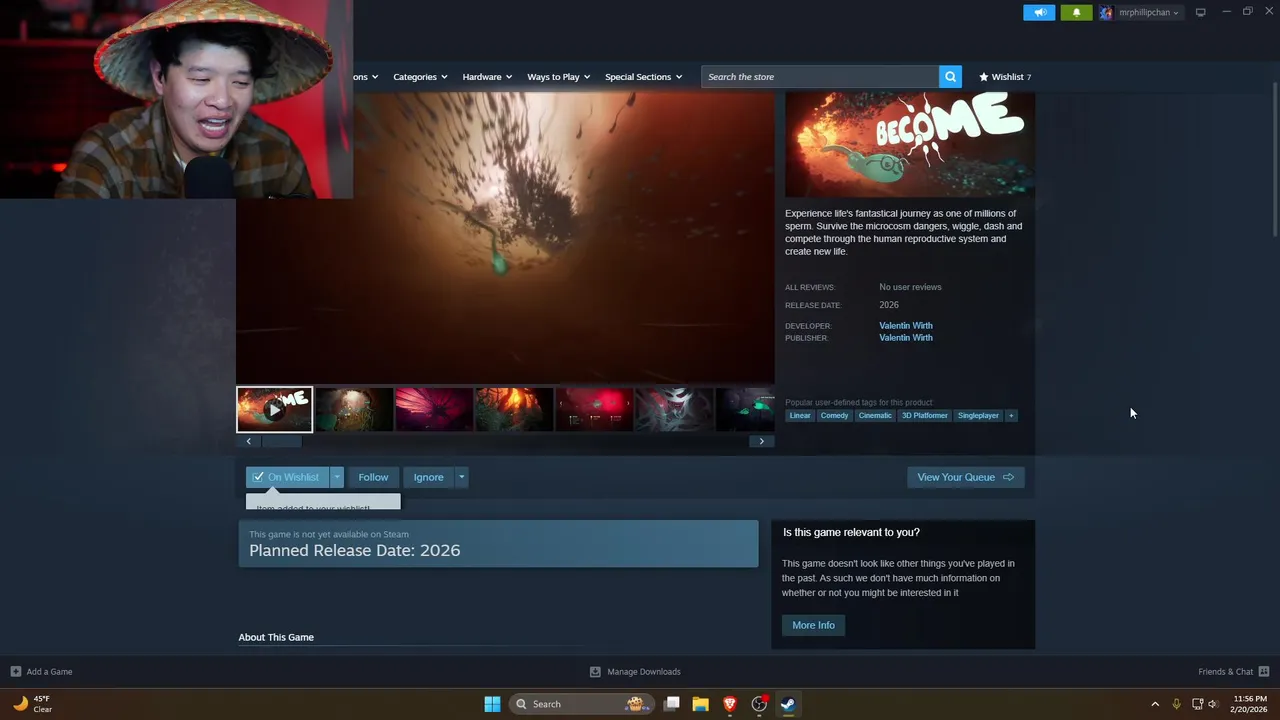The height and width of the screenshot is (720, 1280).
Task: Click the BECOME game capsule image
Action: coord(909,144)
